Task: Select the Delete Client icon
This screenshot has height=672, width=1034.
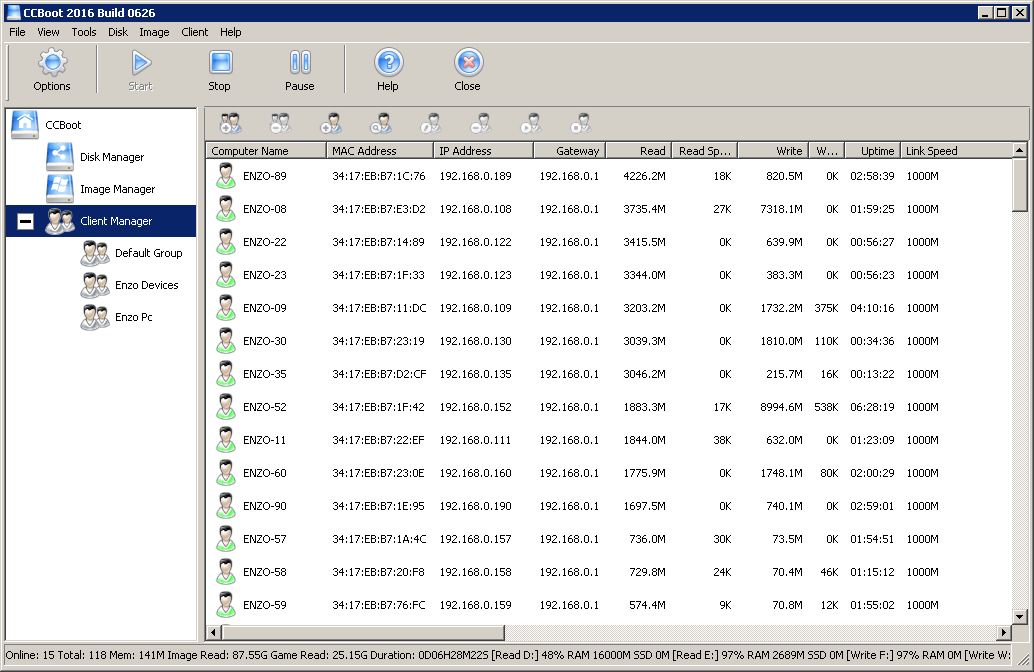Action: click(x=479, y=122)
